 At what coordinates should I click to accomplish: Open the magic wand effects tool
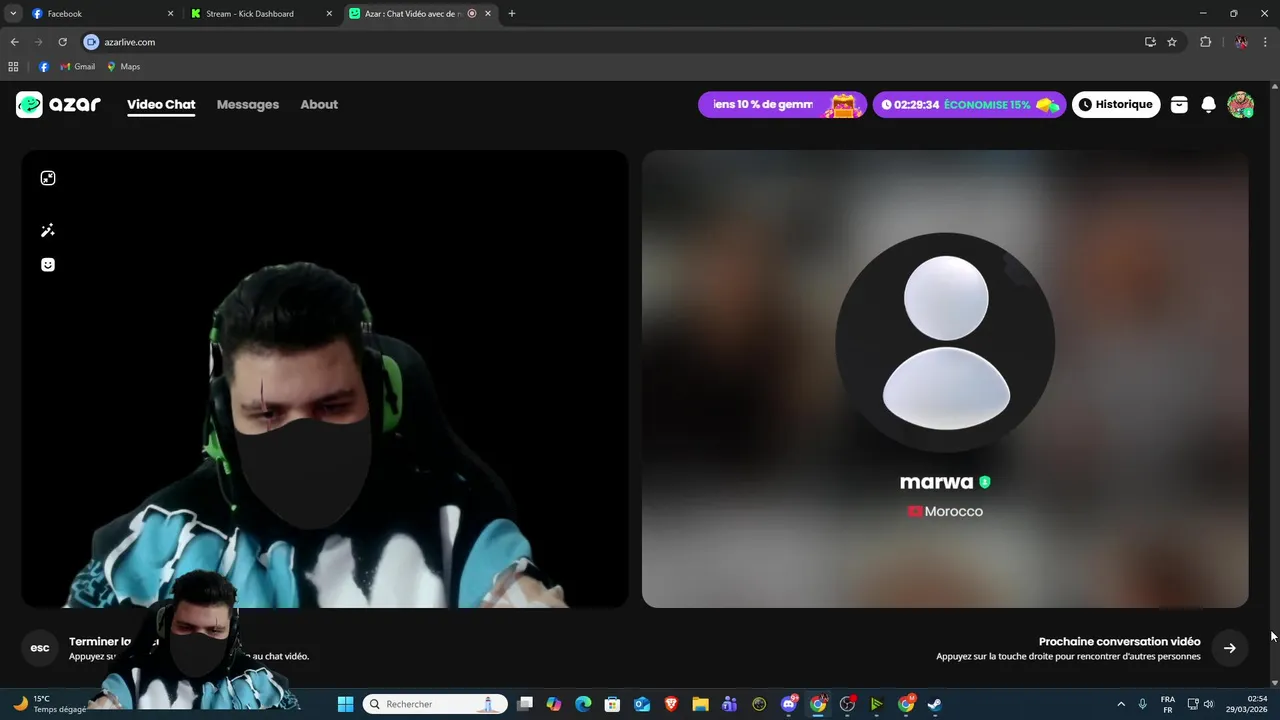(x=47, y=231)
